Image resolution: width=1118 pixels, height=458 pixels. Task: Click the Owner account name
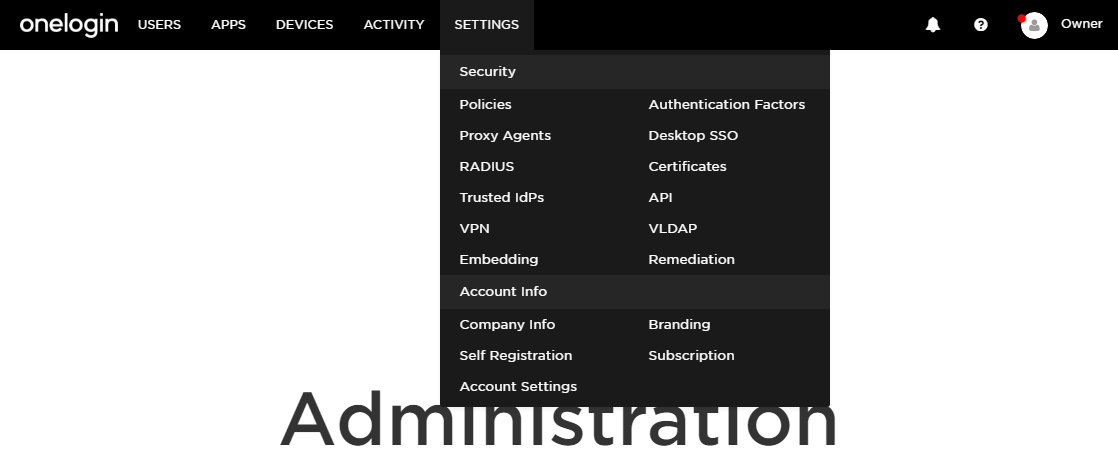tap(1082, 24)
